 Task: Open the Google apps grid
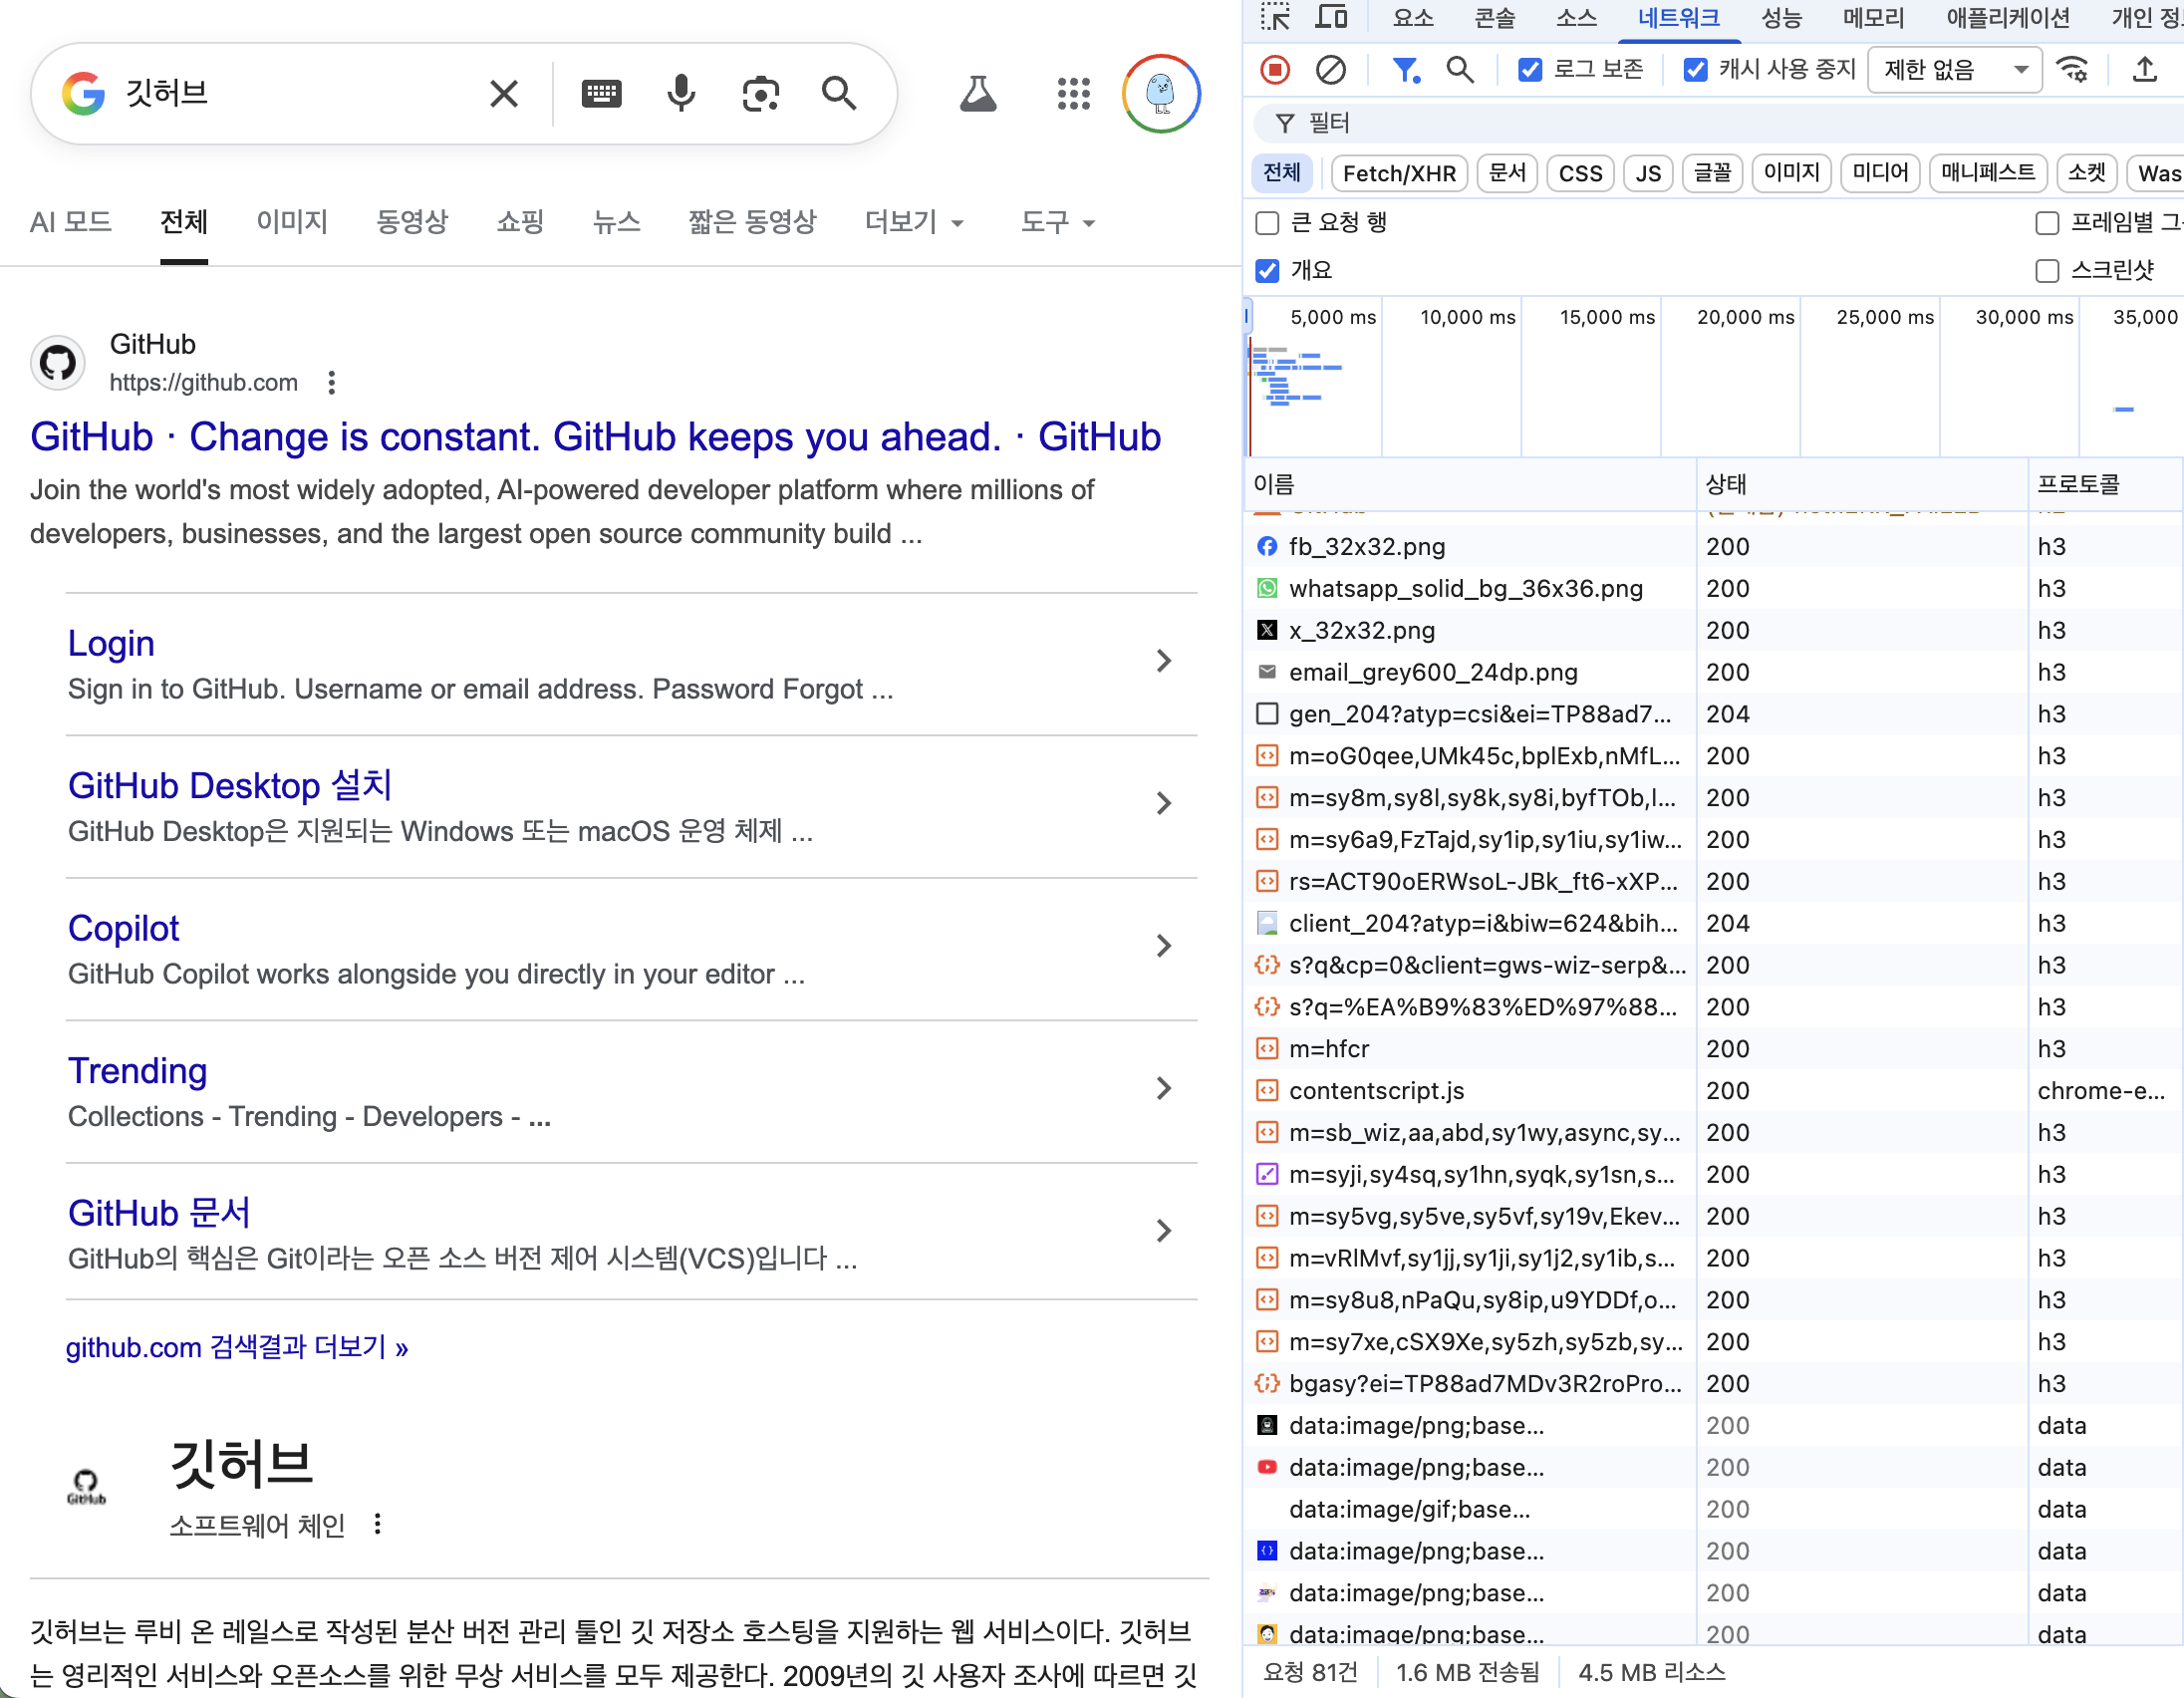coord(1073,93)
